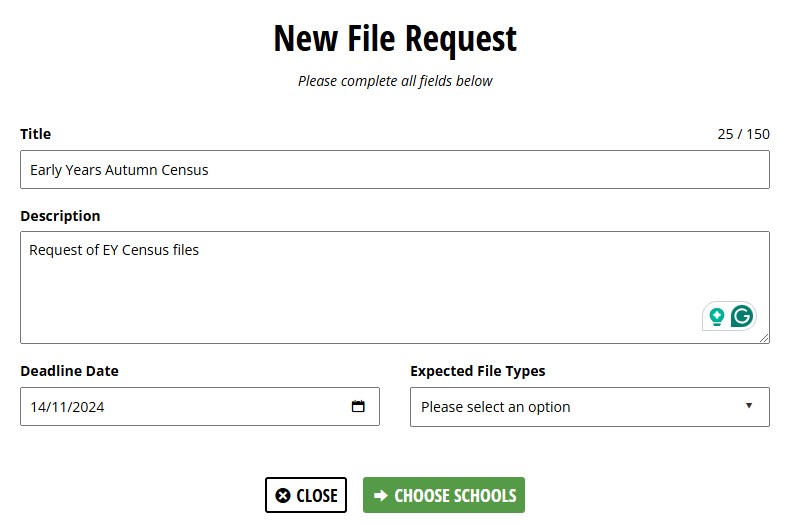Proceed with the Choose Schools button
This screenshot has width=786, height=525.
(x=444, y=495)
